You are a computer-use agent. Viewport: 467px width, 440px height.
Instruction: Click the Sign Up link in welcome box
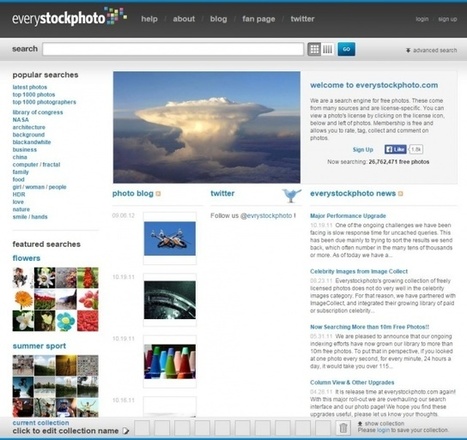[363, 150]
